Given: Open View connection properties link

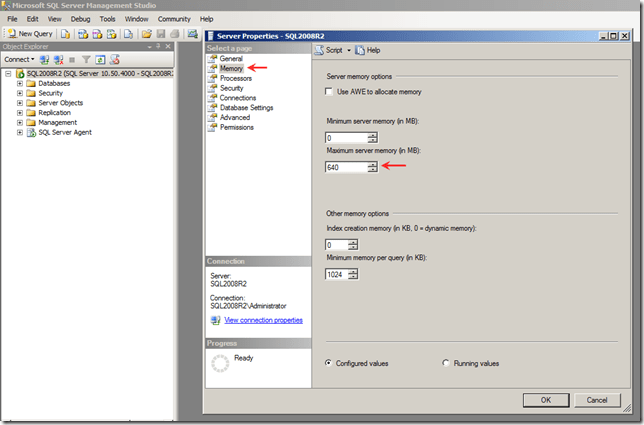Looking at the screenshot, I should tap(263, 320).
